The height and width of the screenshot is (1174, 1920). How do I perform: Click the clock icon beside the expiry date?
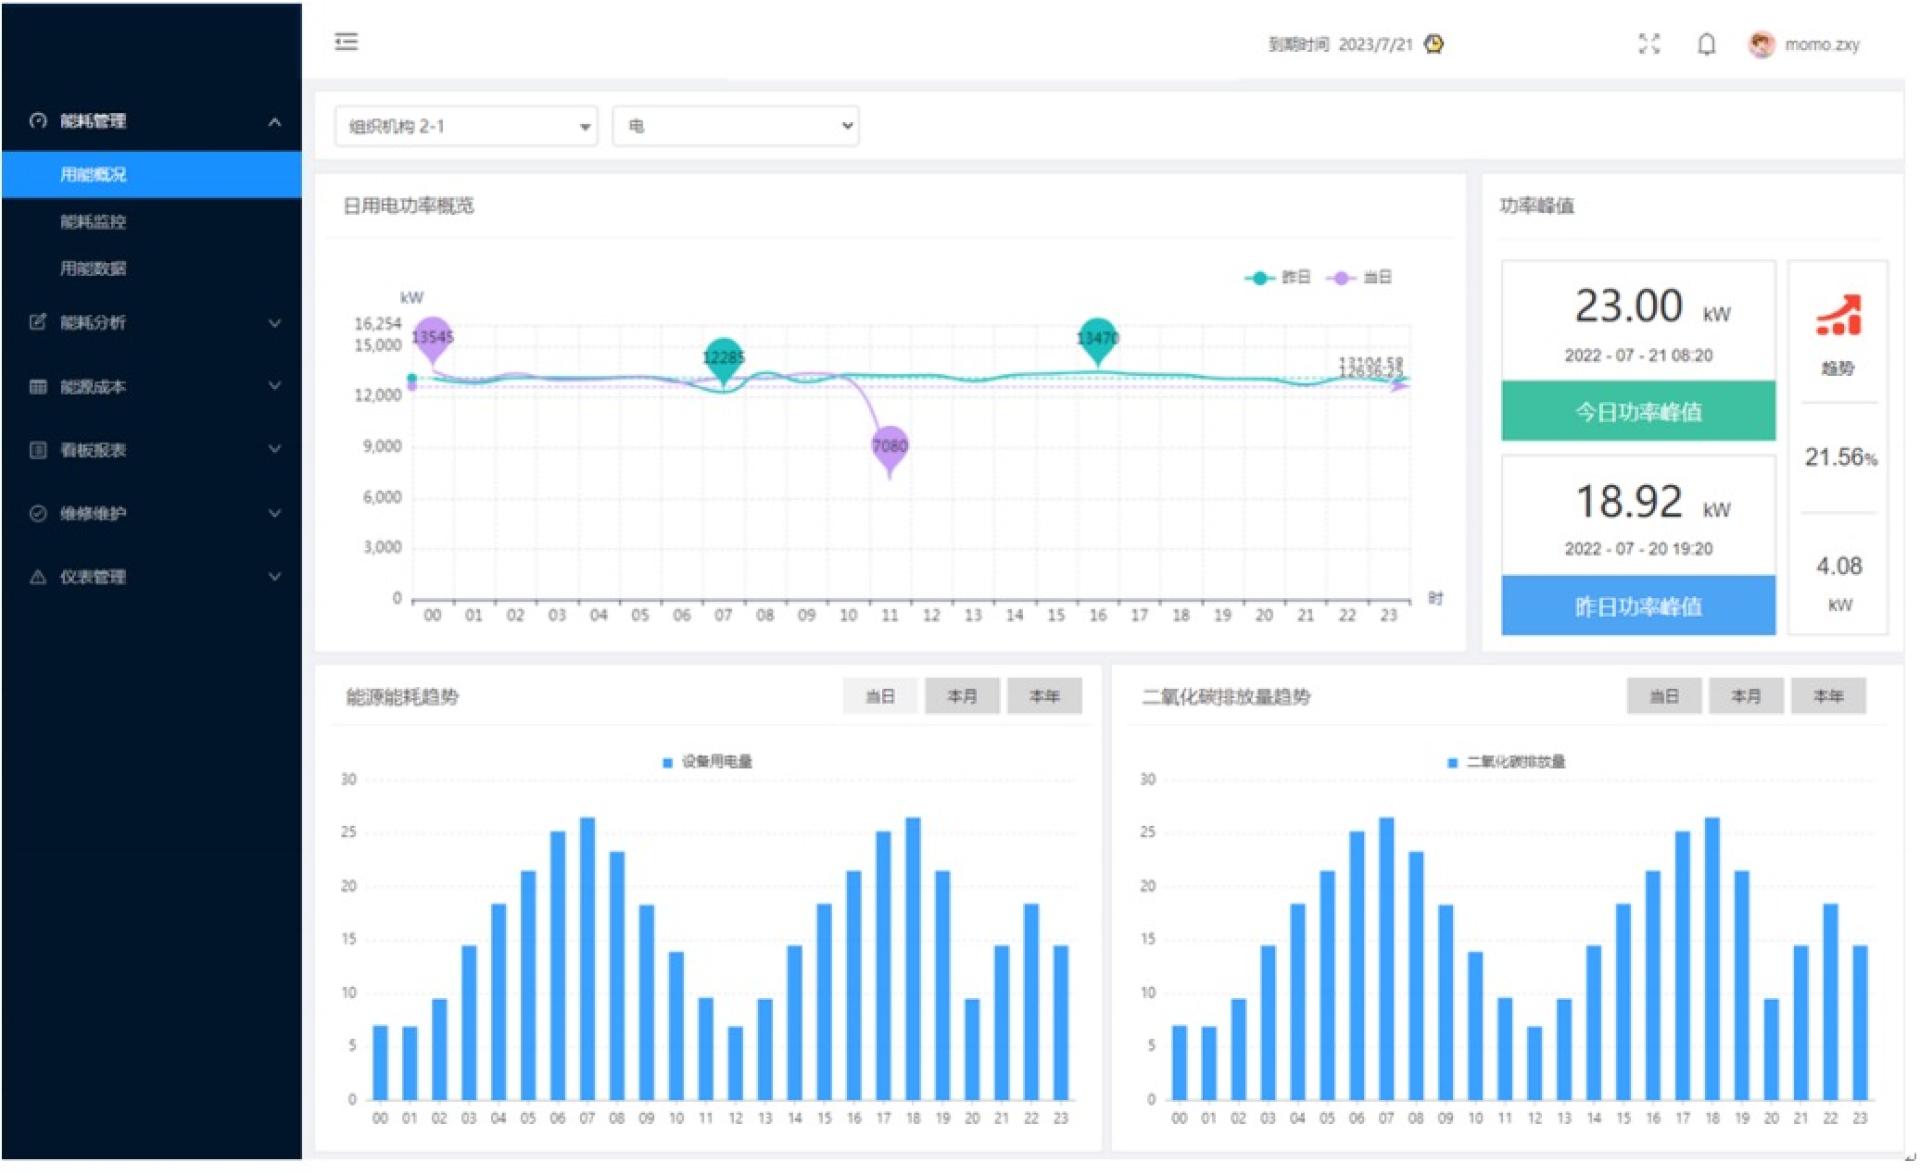coord(1434,44)
